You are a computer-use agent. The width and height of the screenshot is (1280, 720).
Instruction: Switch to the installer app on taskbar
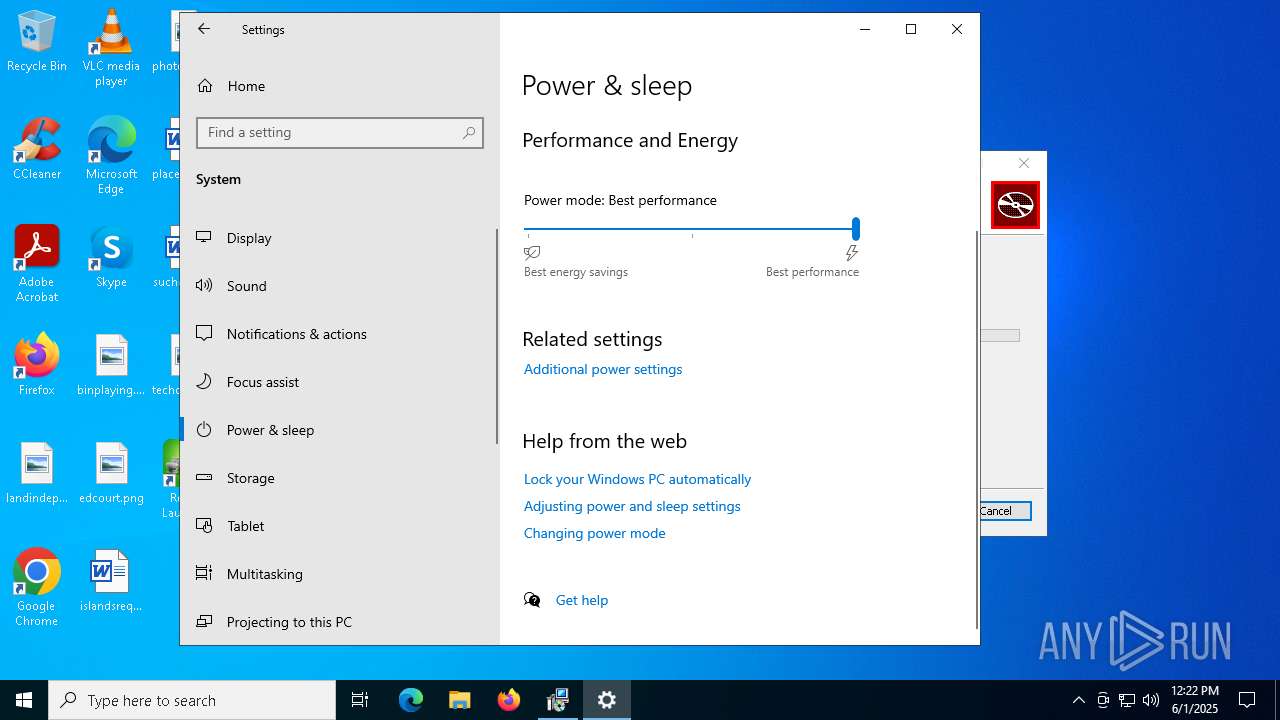click(x=558, y=700)
